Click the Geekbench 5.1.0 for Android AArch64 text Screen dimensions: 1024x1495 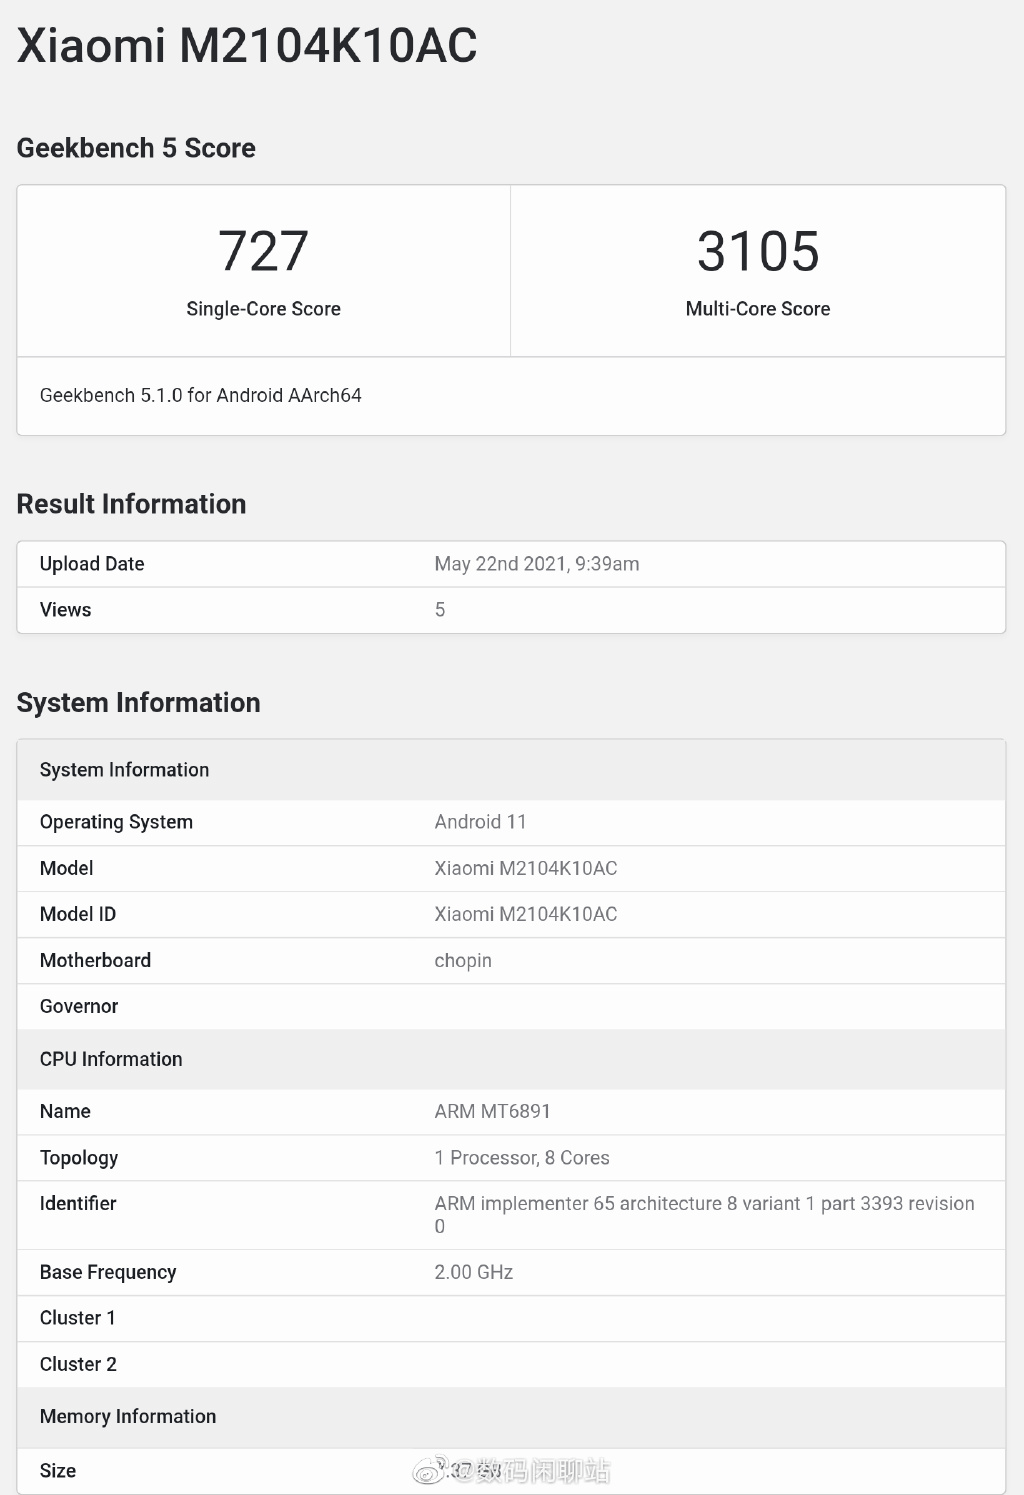pyautogui.click(x=200, y=395)
